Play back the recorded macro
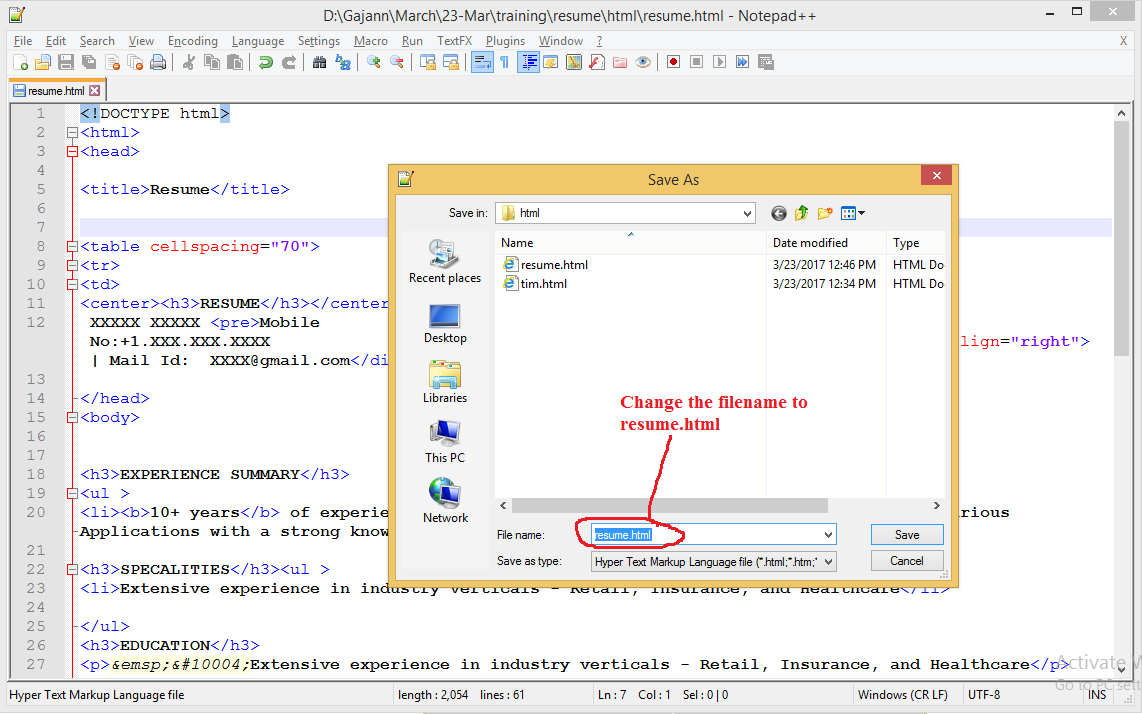This screenshot has width=1142, height=714. 720,63
